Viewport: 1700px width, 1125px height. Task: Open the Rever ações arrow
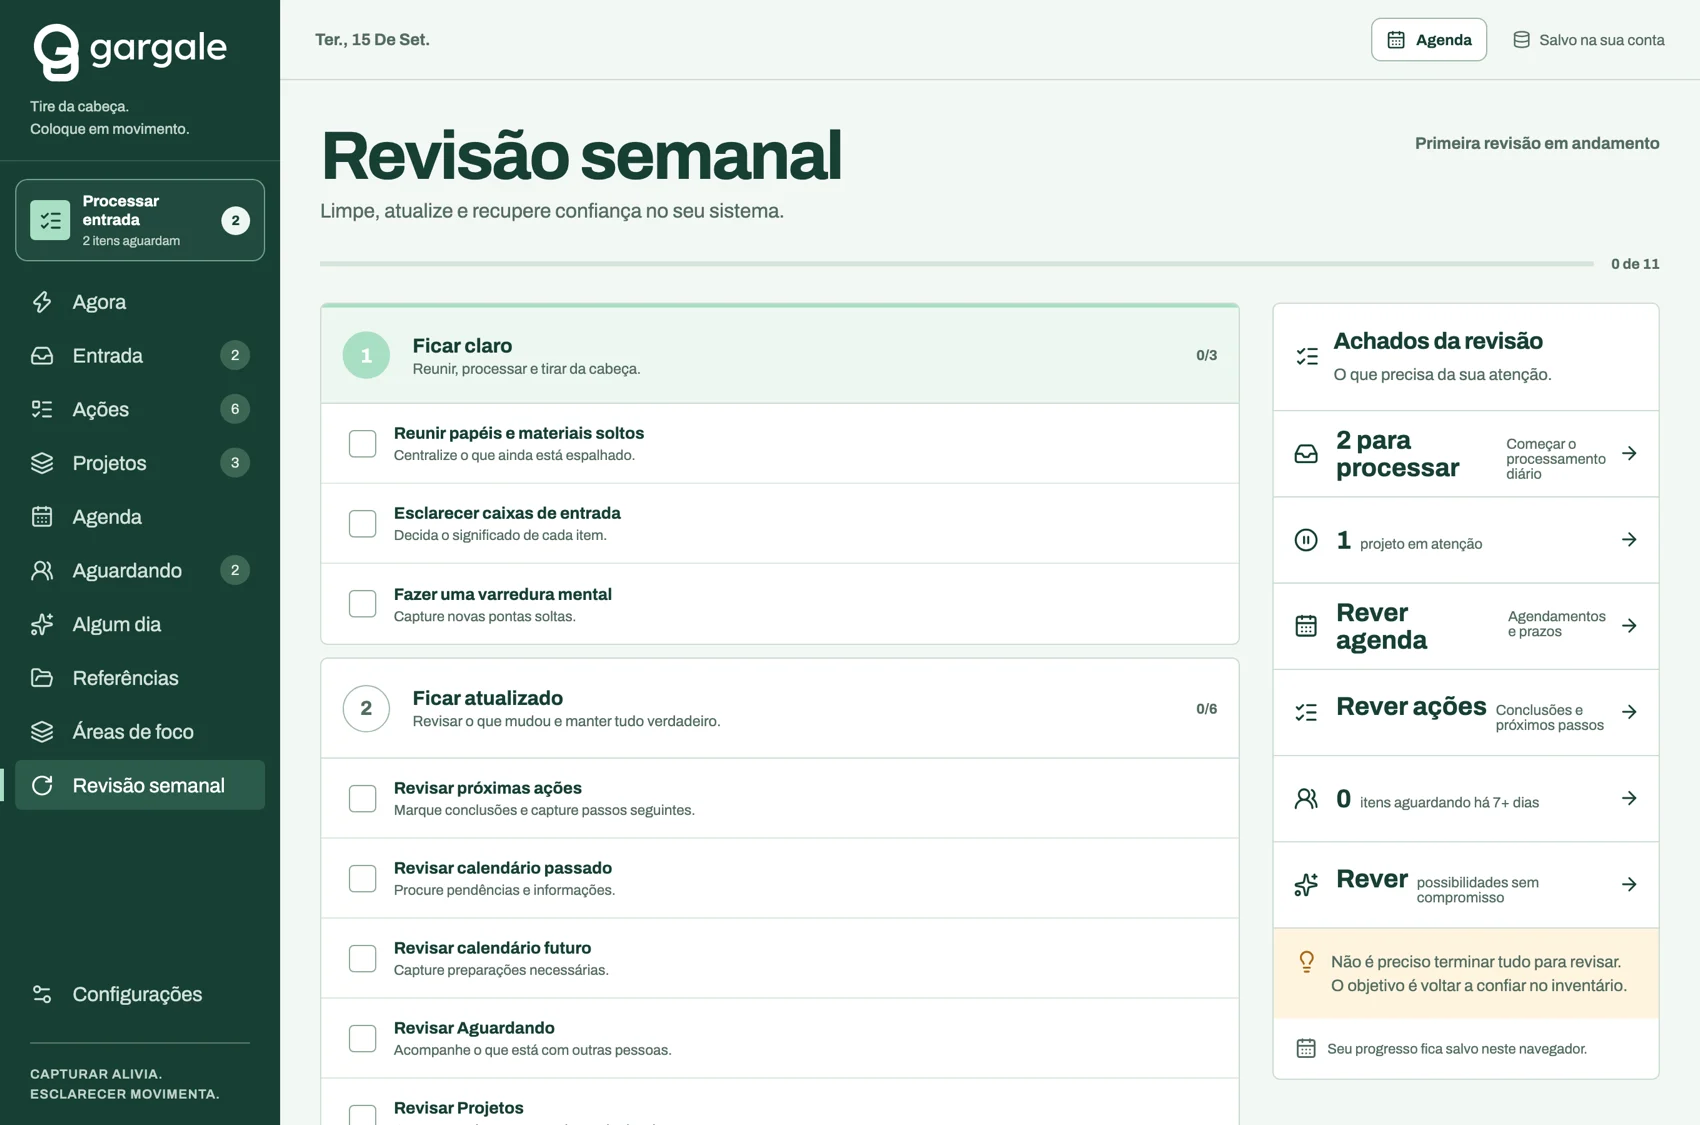[1629, 712]
